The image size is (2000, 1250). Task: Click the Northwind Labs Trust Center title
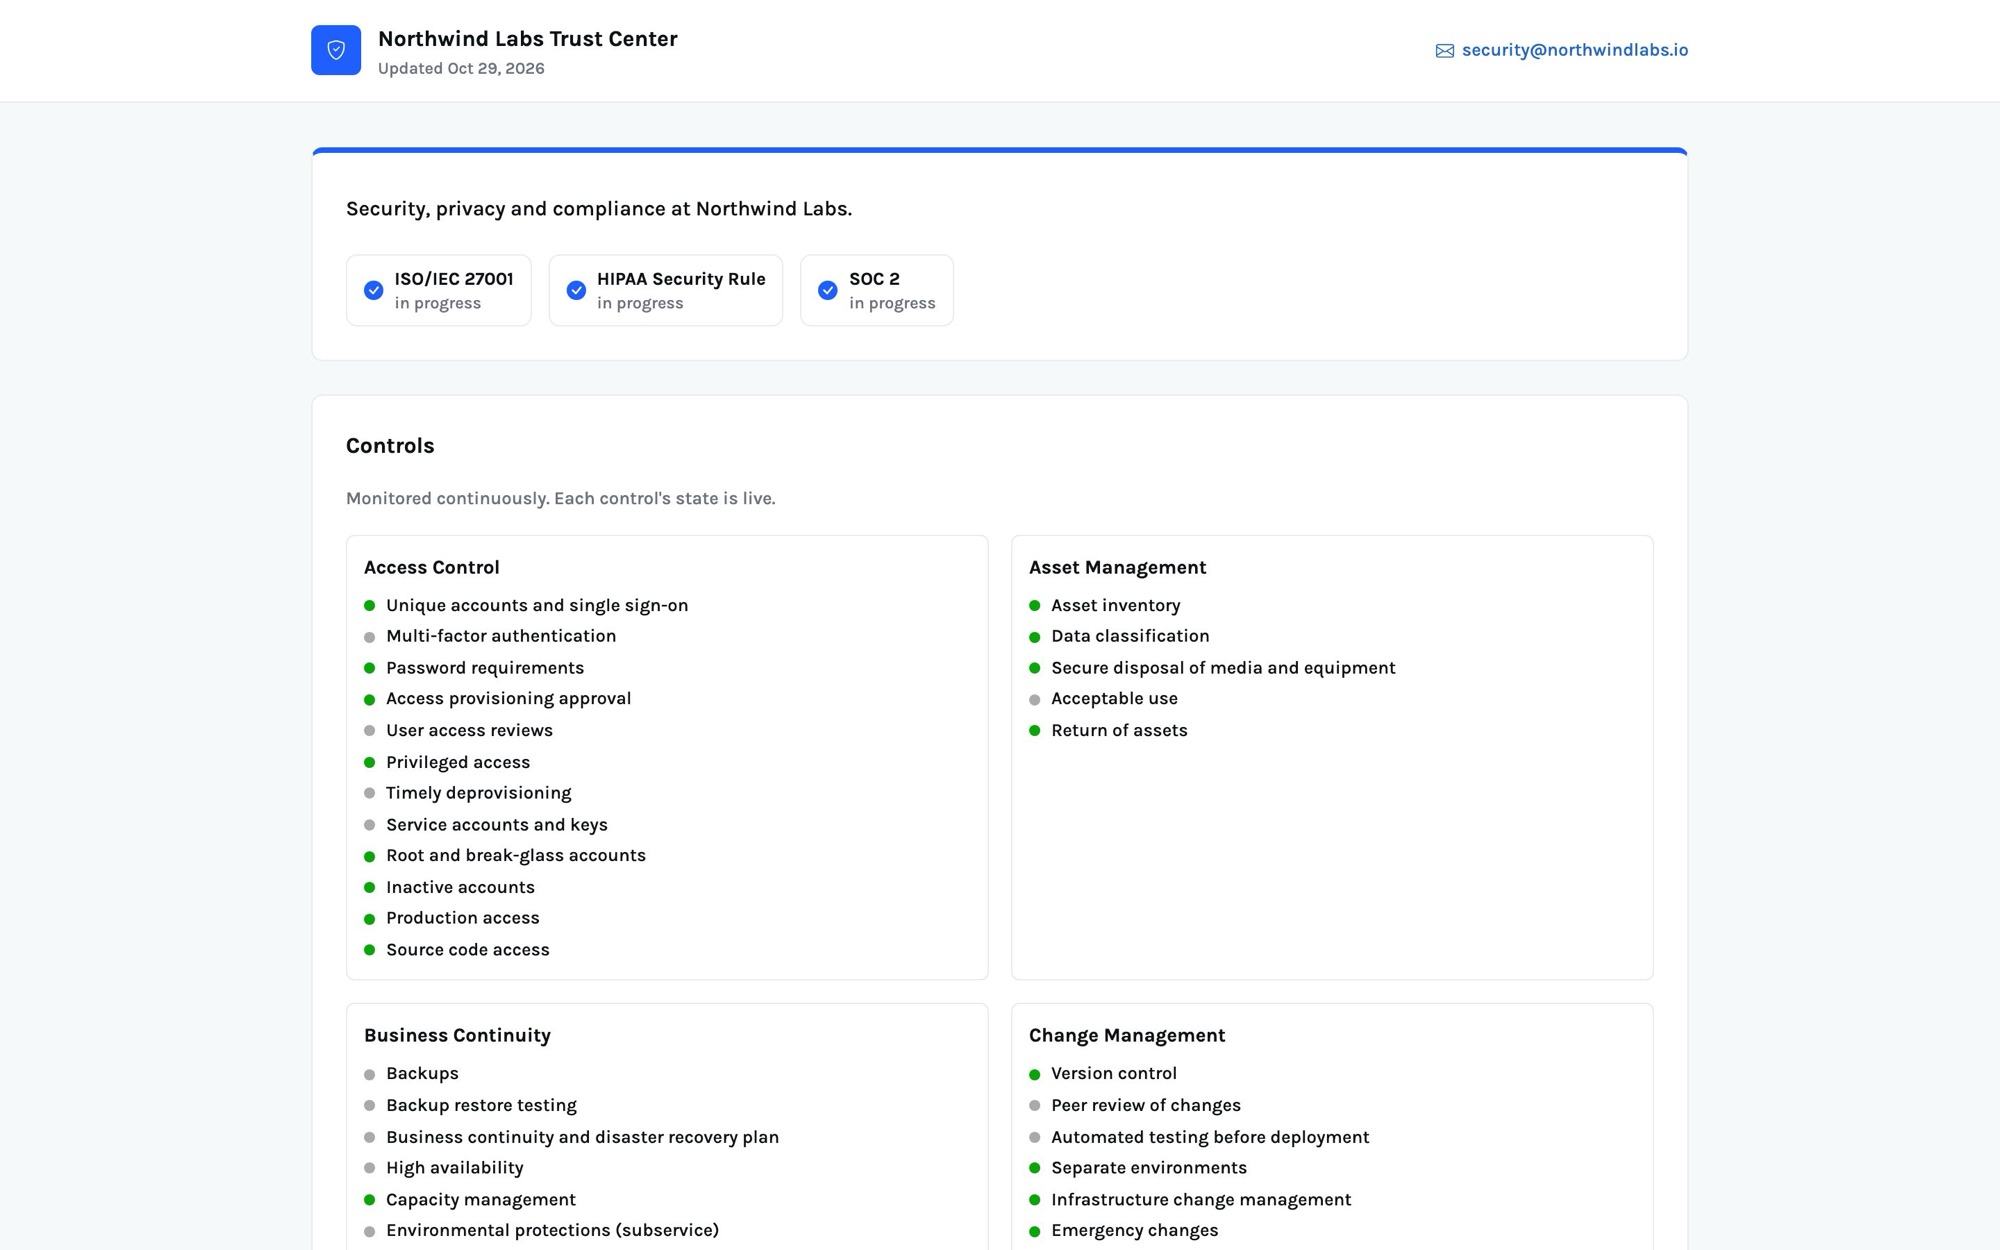pyautogui.click(x=528, y=39)
